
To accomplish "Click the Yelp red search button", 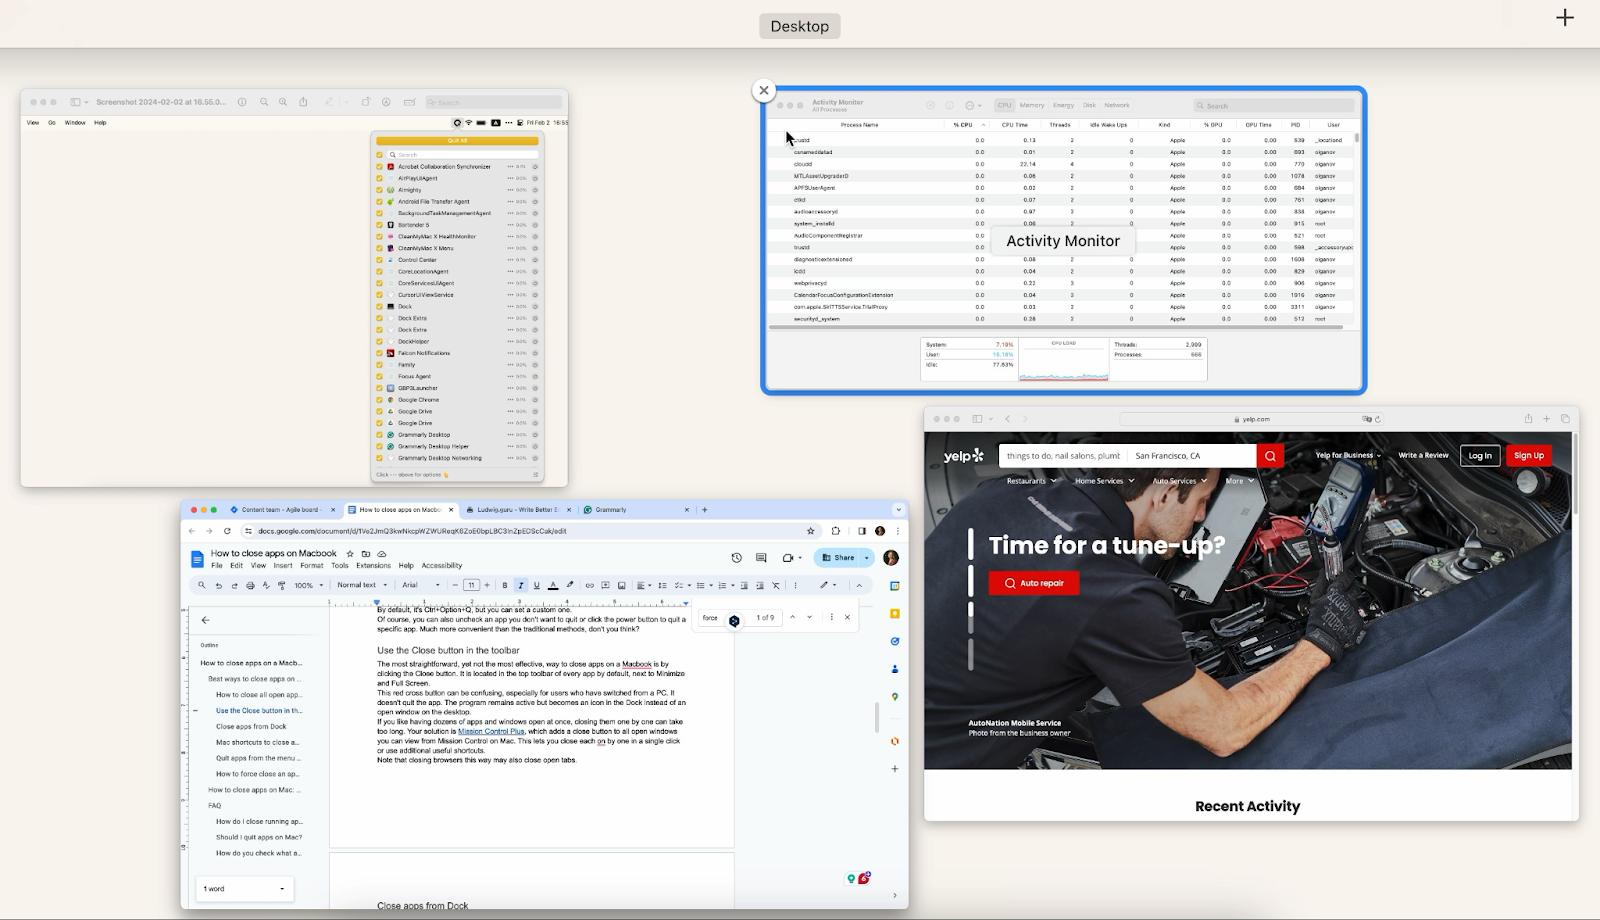I will click(x=1270, y=456).
